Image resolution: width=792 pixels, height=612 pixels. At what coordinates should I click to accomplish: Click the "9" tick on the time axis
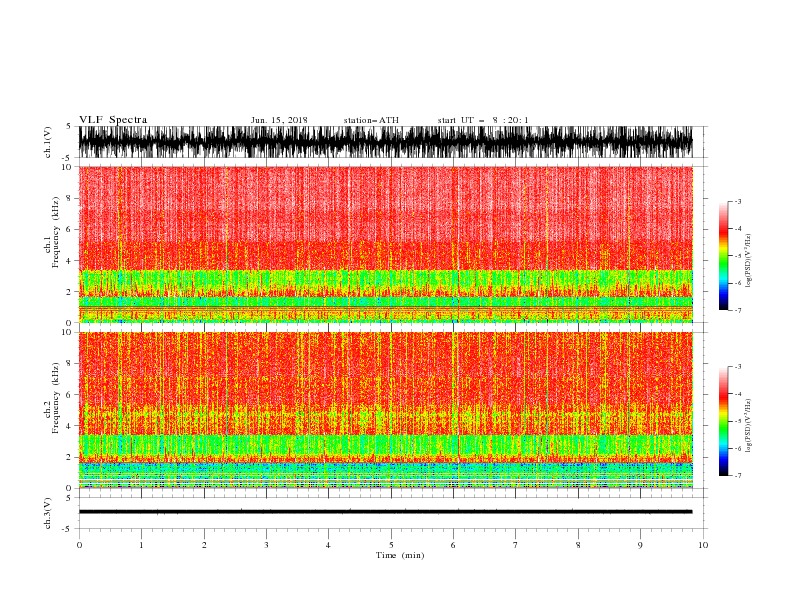point(640,545)
